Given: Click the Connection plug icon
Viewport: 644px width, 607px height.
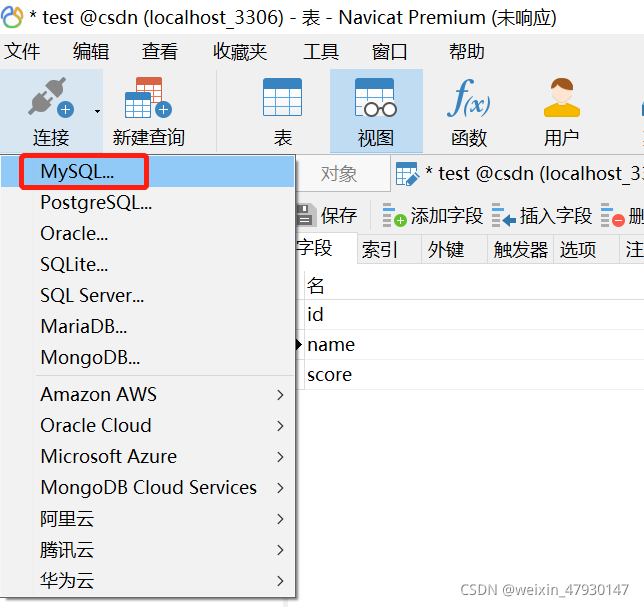Looking at the screenshot, I should coord(51,97).
